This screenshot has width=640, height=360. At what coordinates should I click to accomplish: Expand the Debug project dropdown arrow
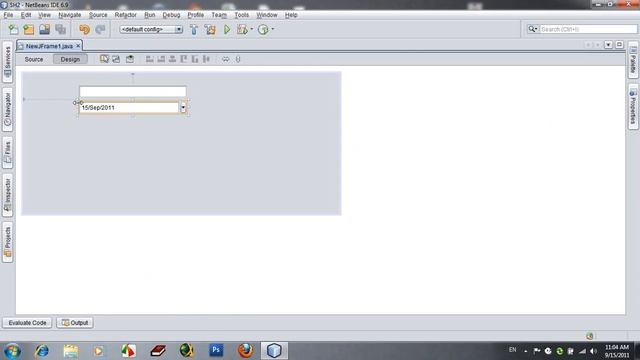251,29
